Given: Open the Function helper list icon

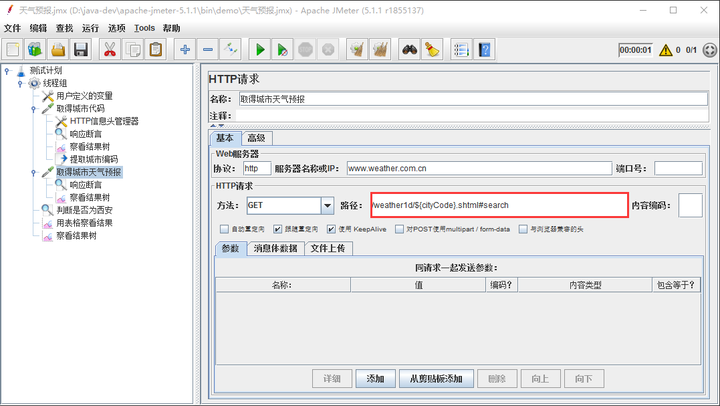Looking at the screenshot, I should point(461,50).
